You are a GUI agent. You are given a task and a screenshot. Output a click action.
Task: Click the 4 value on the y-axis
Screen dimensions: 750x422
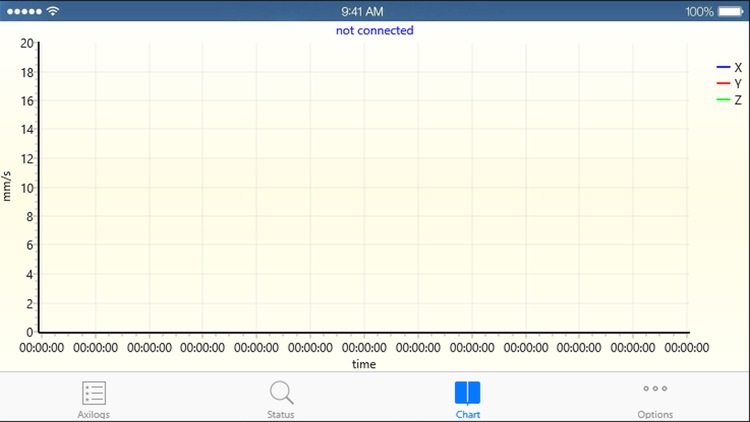point(30,275)
